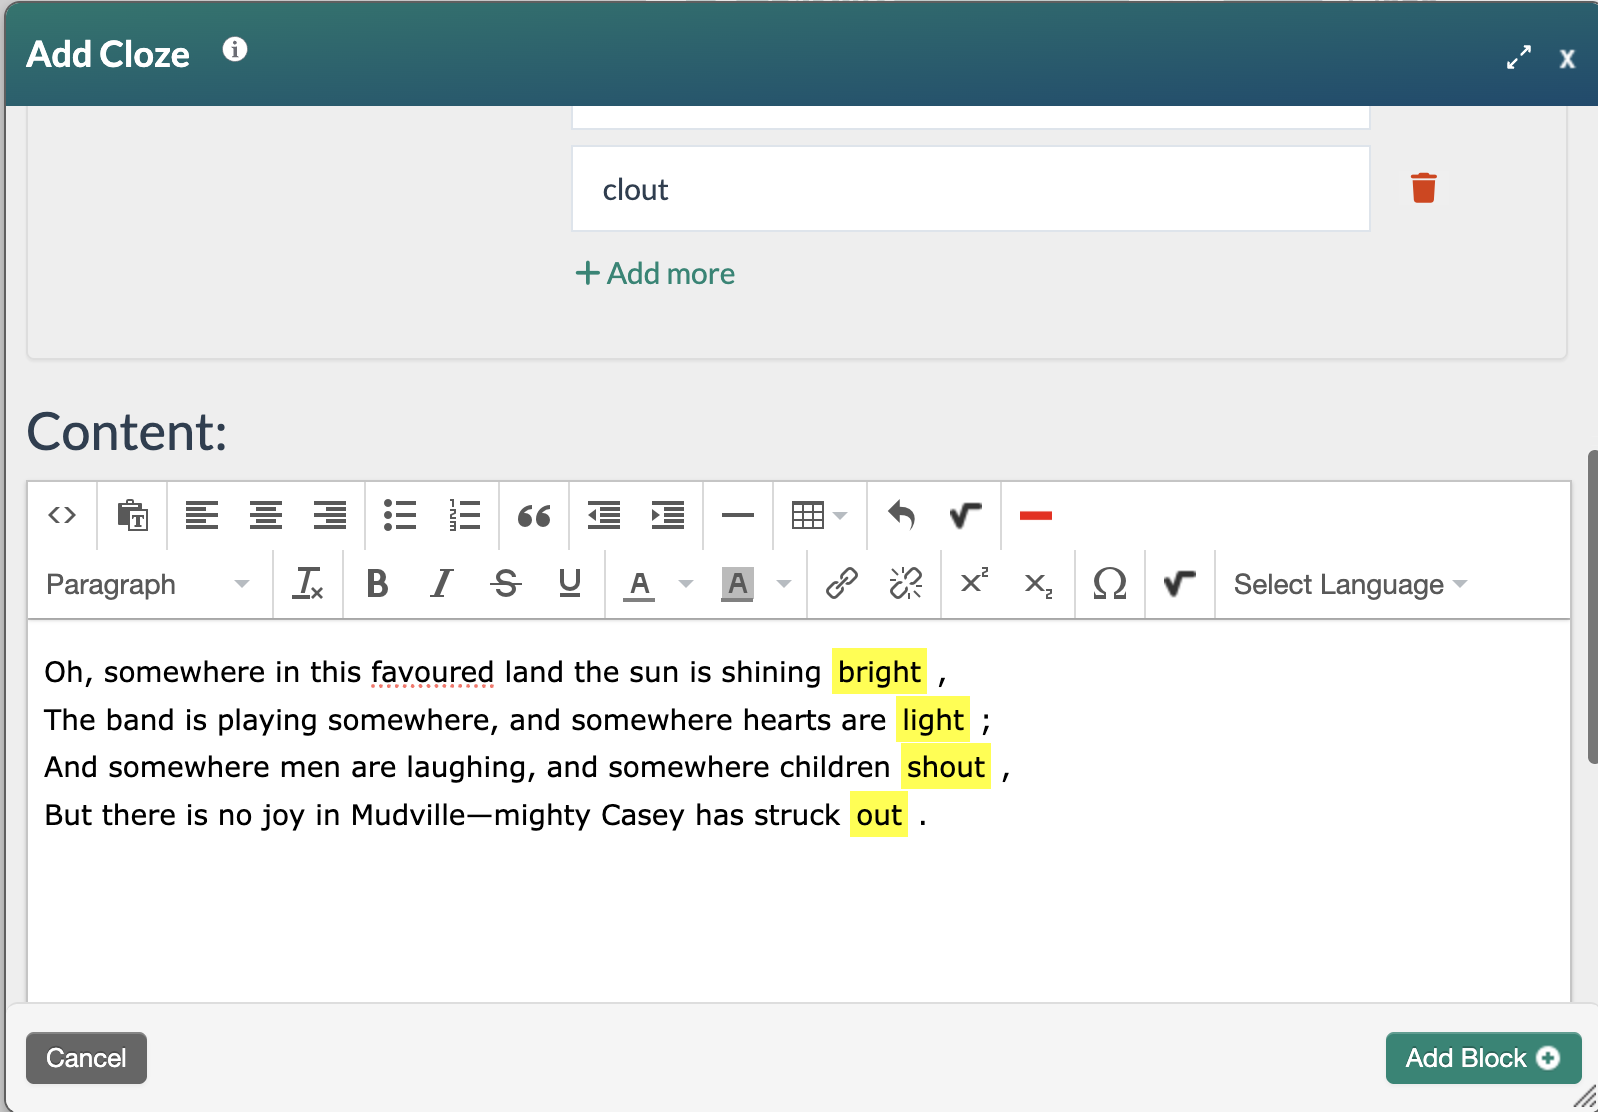Insert or edit a hyperlink
Screen dimensions: 1598x1112
tap(842, 583)
